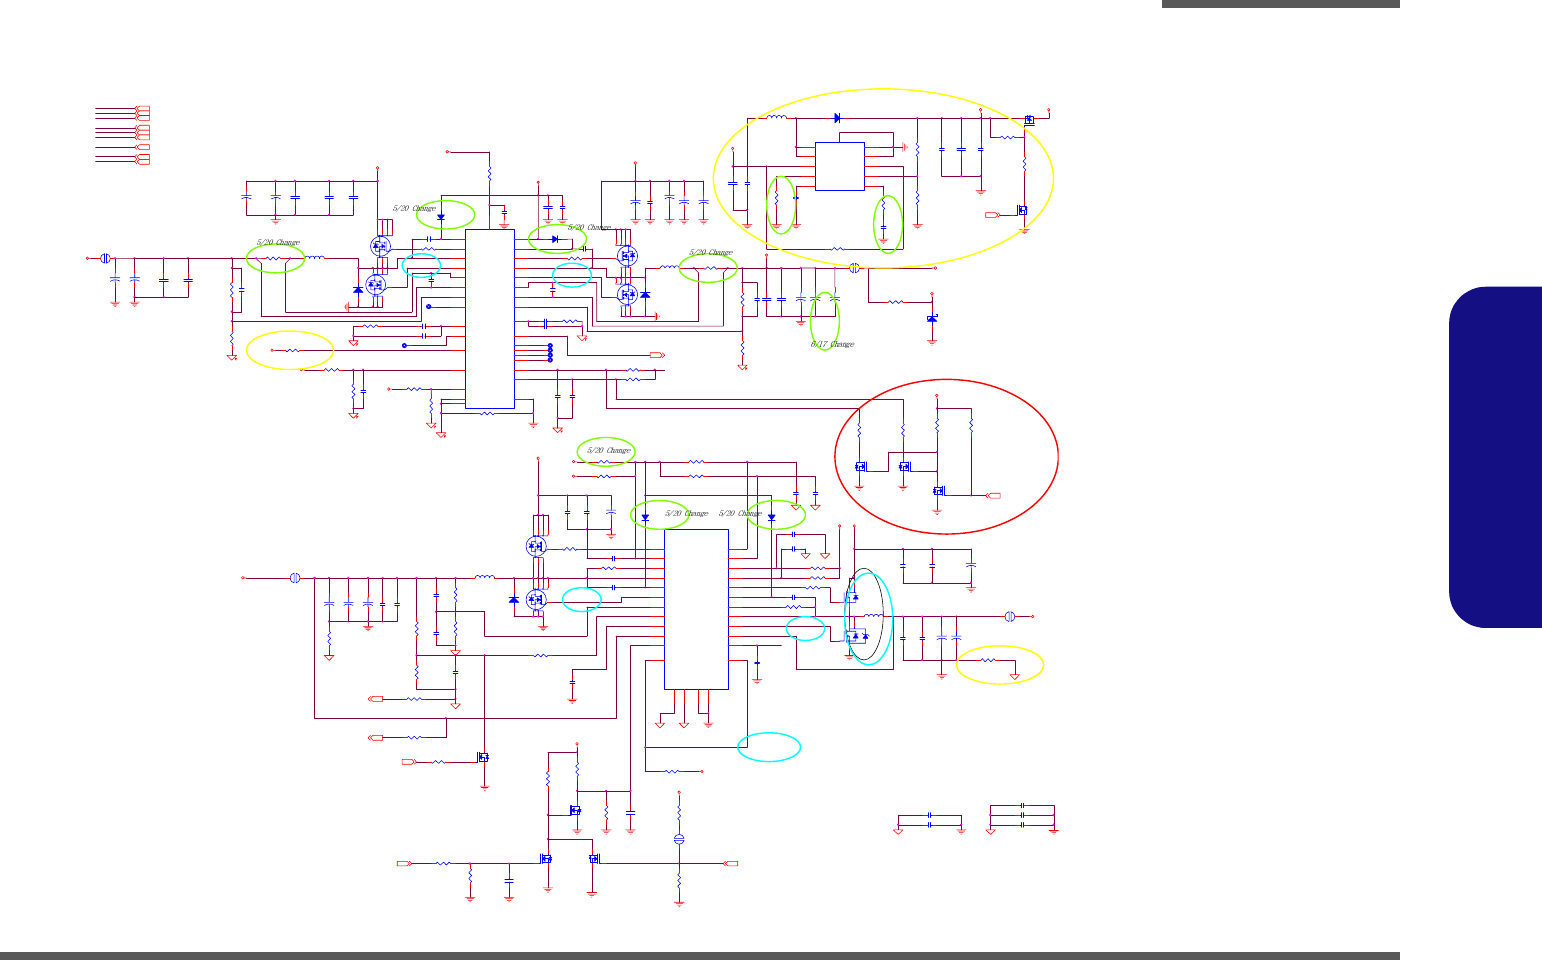
Task: Click the red output port arrow right of the upper IC
Action: click(657, 355)
